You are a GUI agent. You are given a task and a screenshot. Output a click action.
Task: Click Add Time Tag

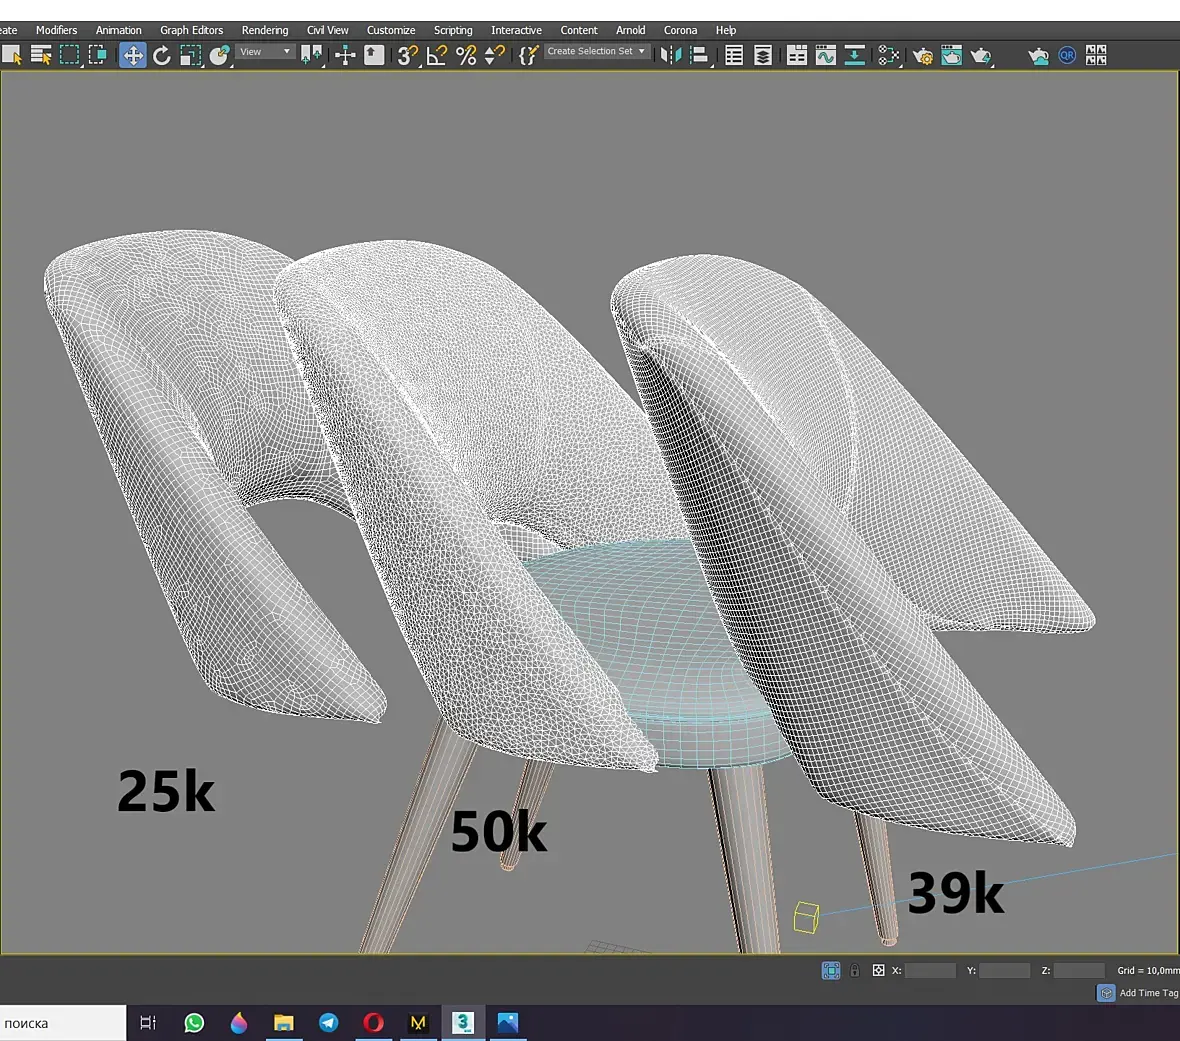click(1148, 993)
